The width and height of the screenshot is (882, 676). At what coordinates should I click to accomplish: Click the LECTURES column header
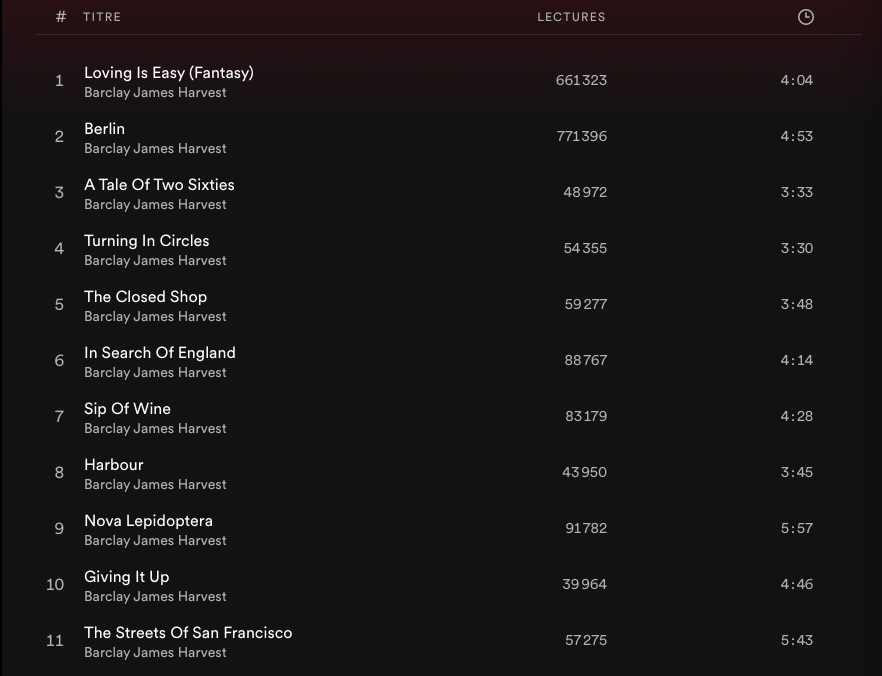coord(571,17)
